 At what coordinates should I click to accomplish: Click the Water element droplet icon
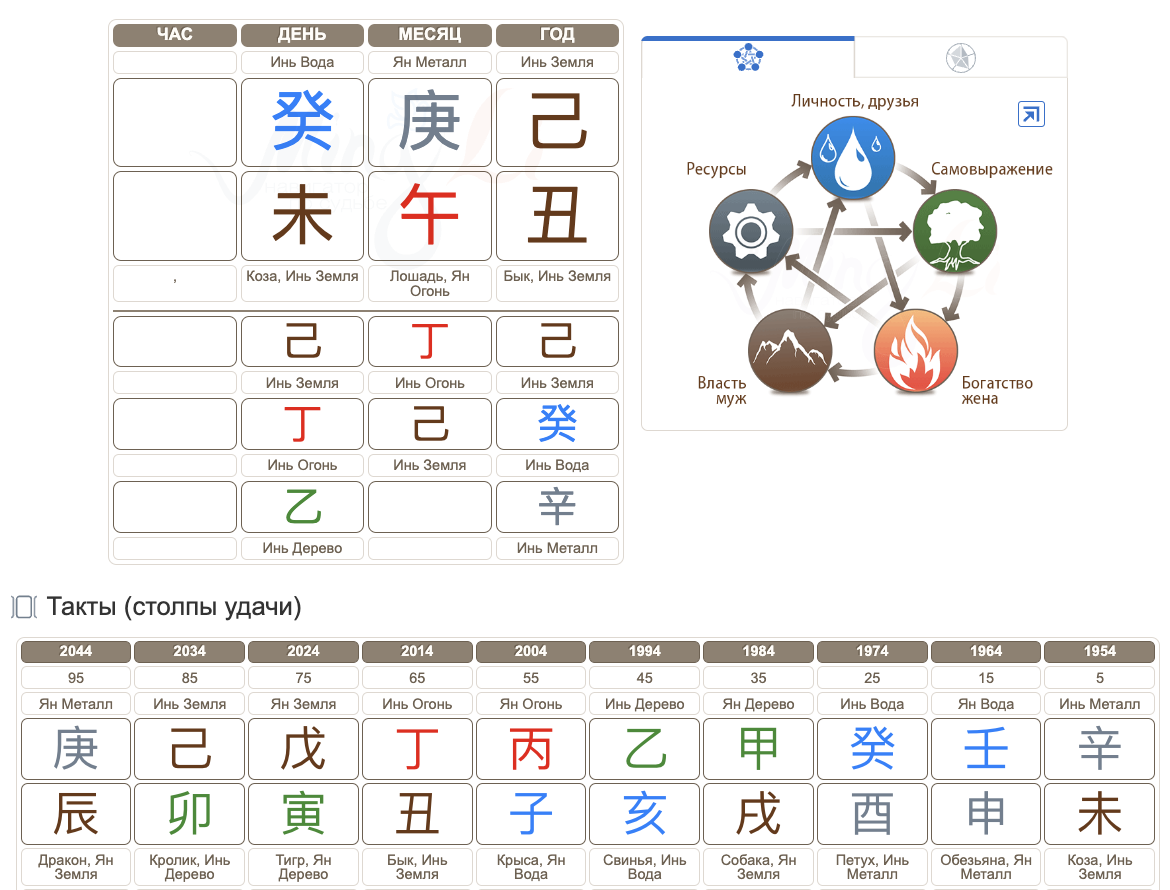[851, 157]
